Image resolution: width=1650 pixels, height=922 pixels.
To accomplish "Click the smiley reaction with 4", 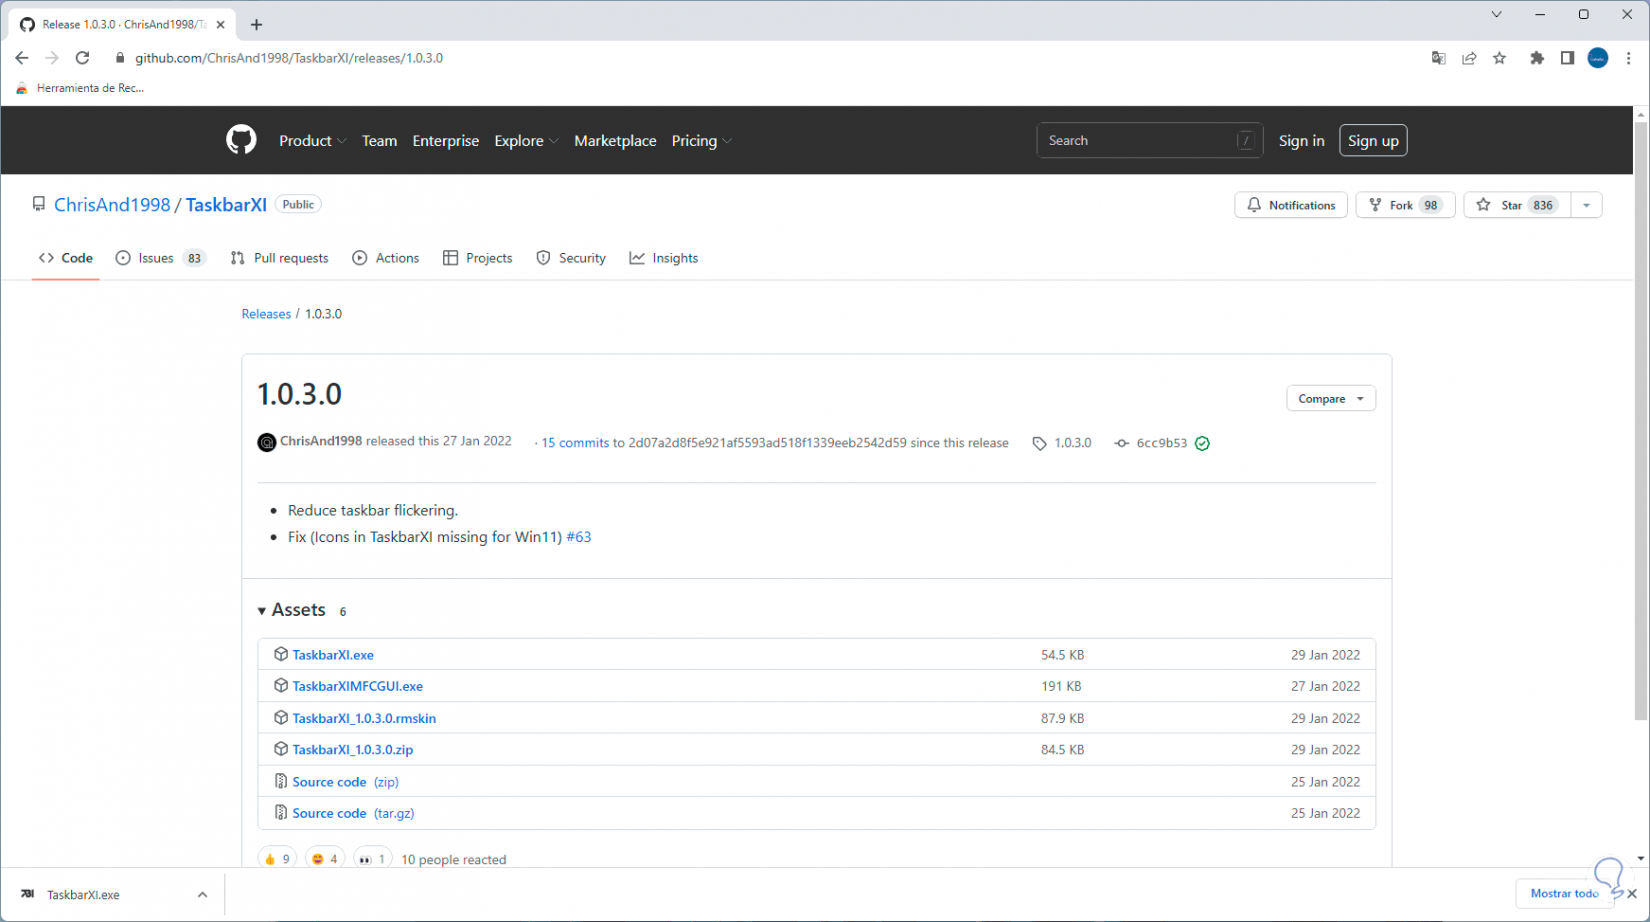I will tap(324, 859).
